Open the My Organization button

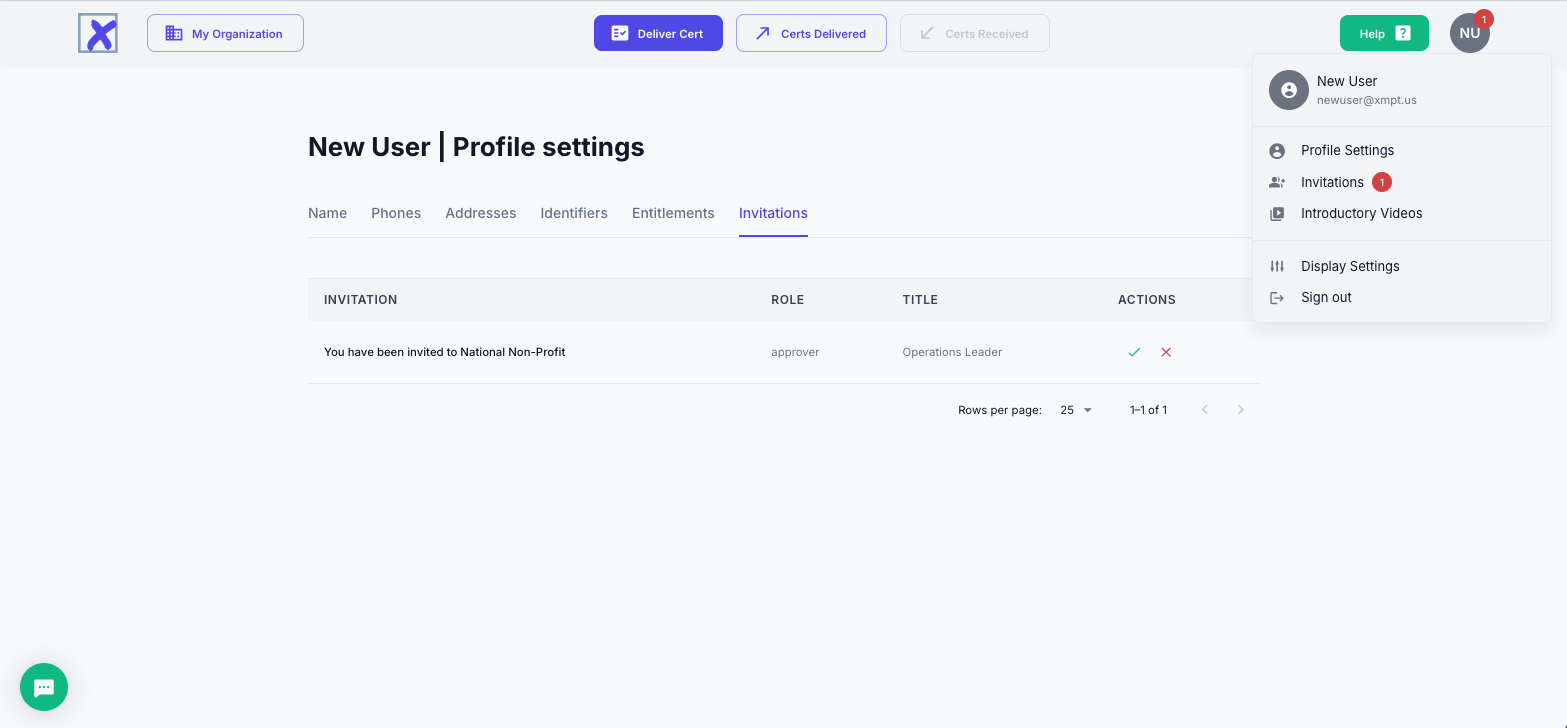click(x=225, y=33)
